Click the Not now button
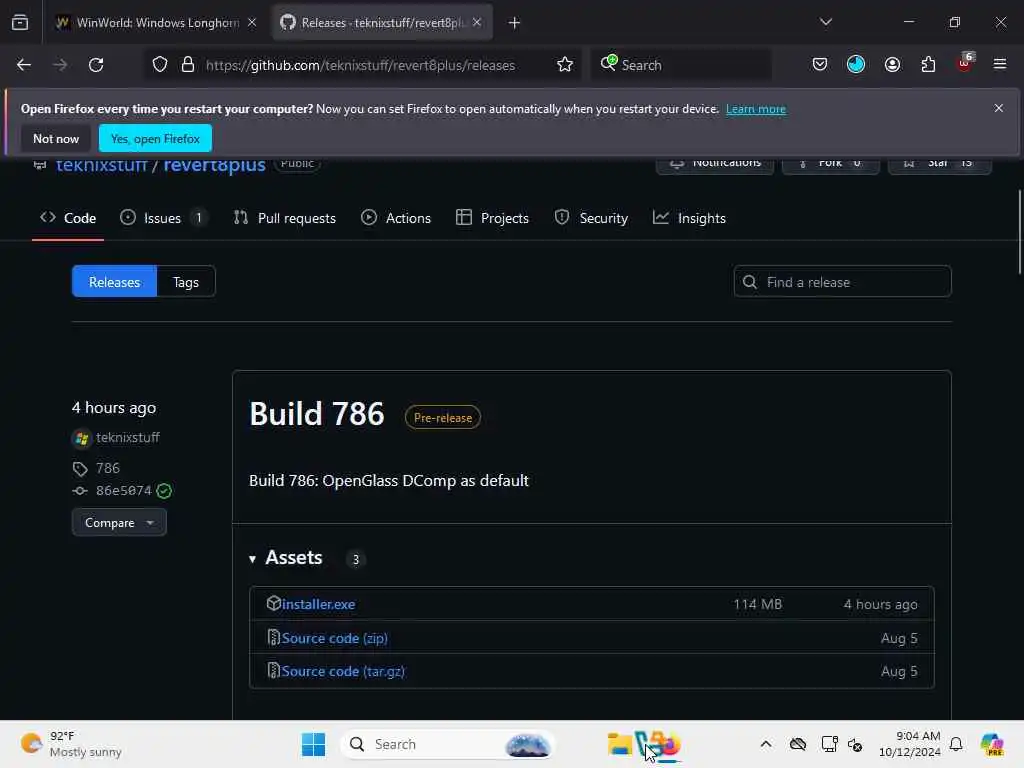This screenshot has width=1024, height=768. pos(56,138)
